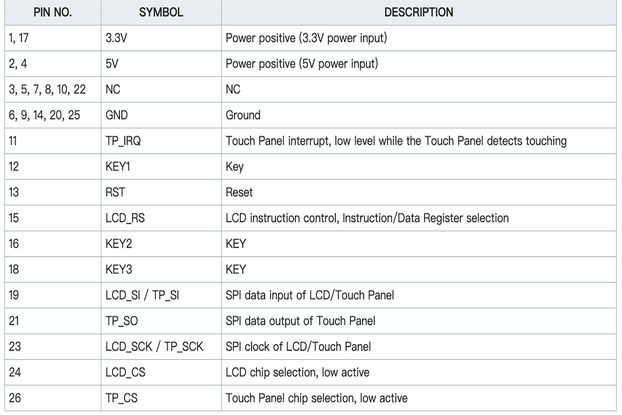Click the Ground description cell
This screenshot has height=415, width=622.
click(419, 115)
